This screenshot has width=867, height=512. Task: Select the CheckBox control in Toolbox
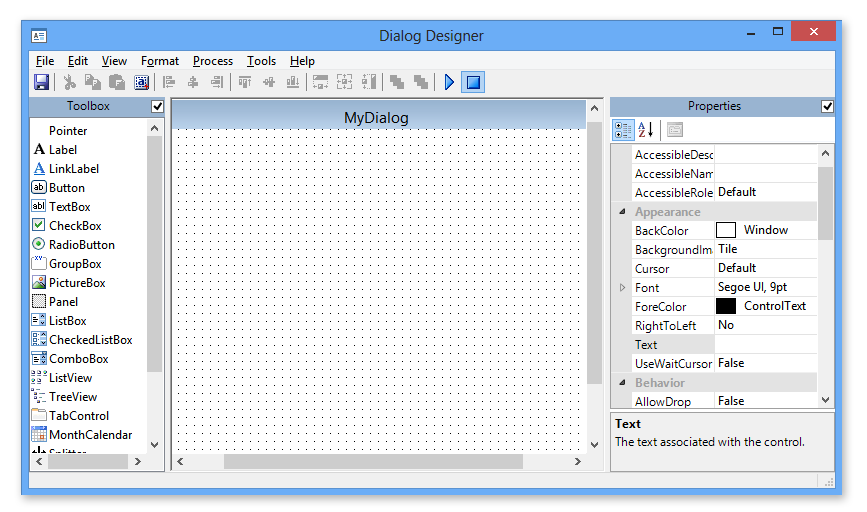click(x=75, y=226)
